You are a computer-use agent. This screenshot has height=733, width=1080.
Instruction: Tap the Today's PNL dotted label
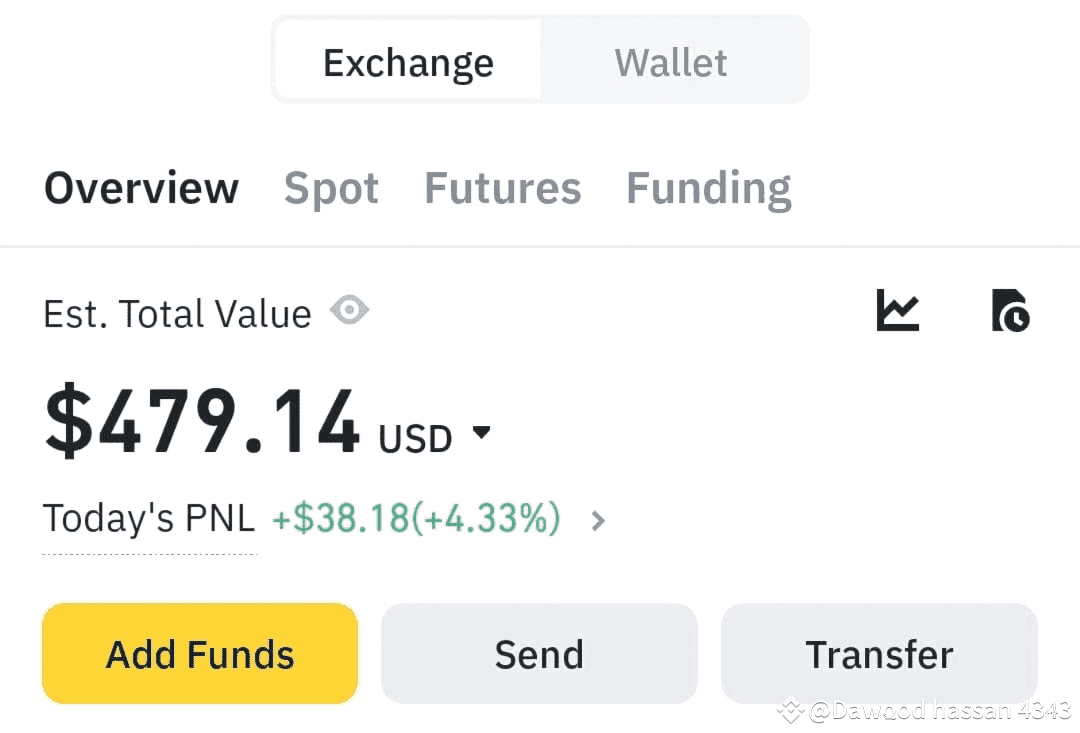(x=149, y=518)
